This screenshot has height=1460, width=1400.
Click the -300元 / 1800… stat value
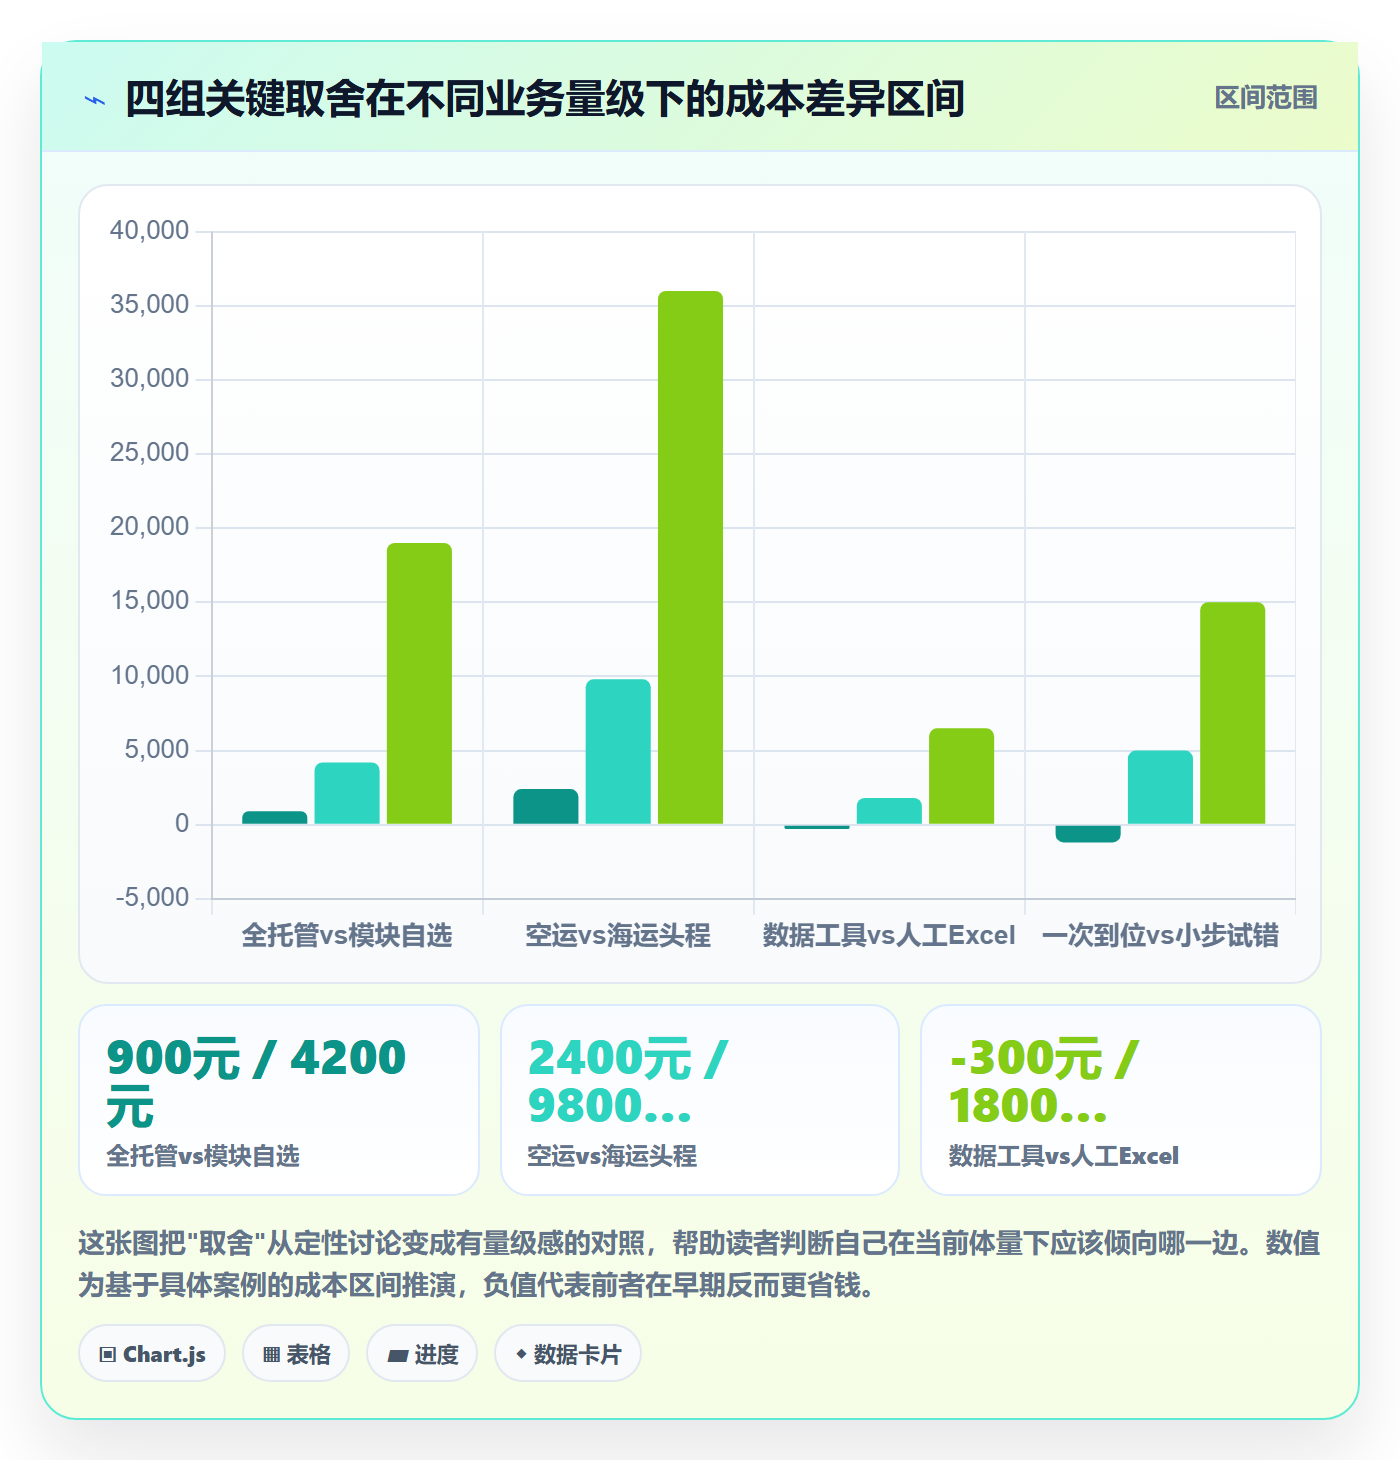(x=1044, y=1082)
